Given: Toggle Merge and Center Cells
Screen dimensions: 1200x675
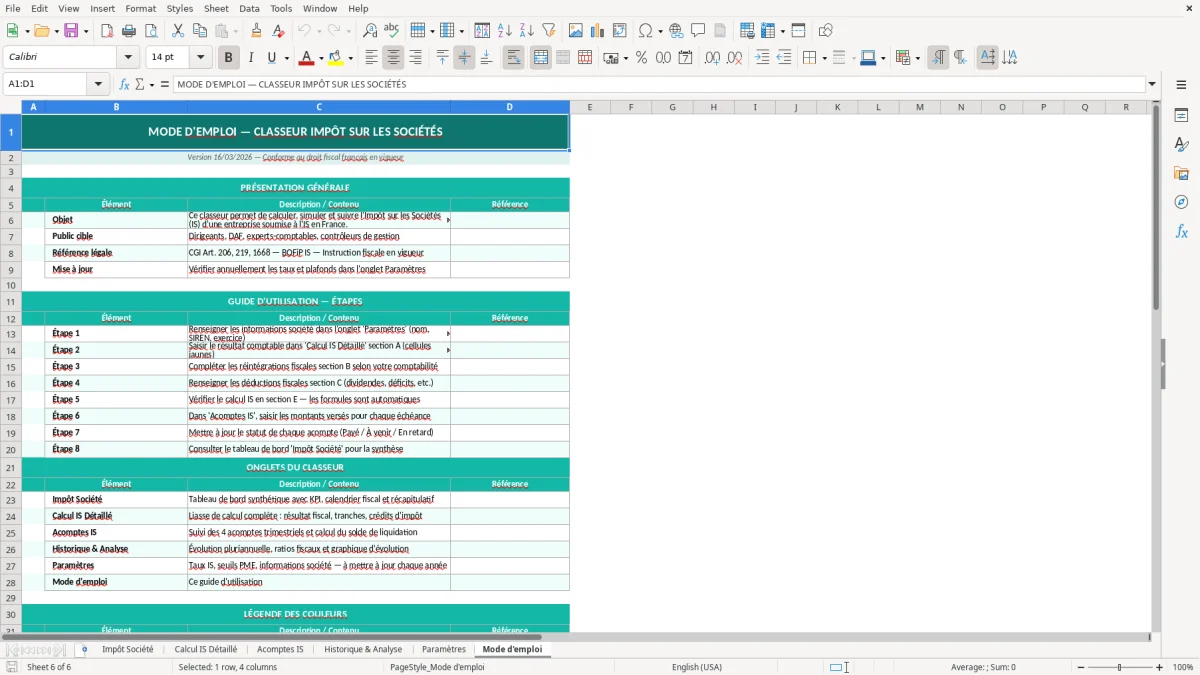Looking at the screenshot, I should 540,58.
